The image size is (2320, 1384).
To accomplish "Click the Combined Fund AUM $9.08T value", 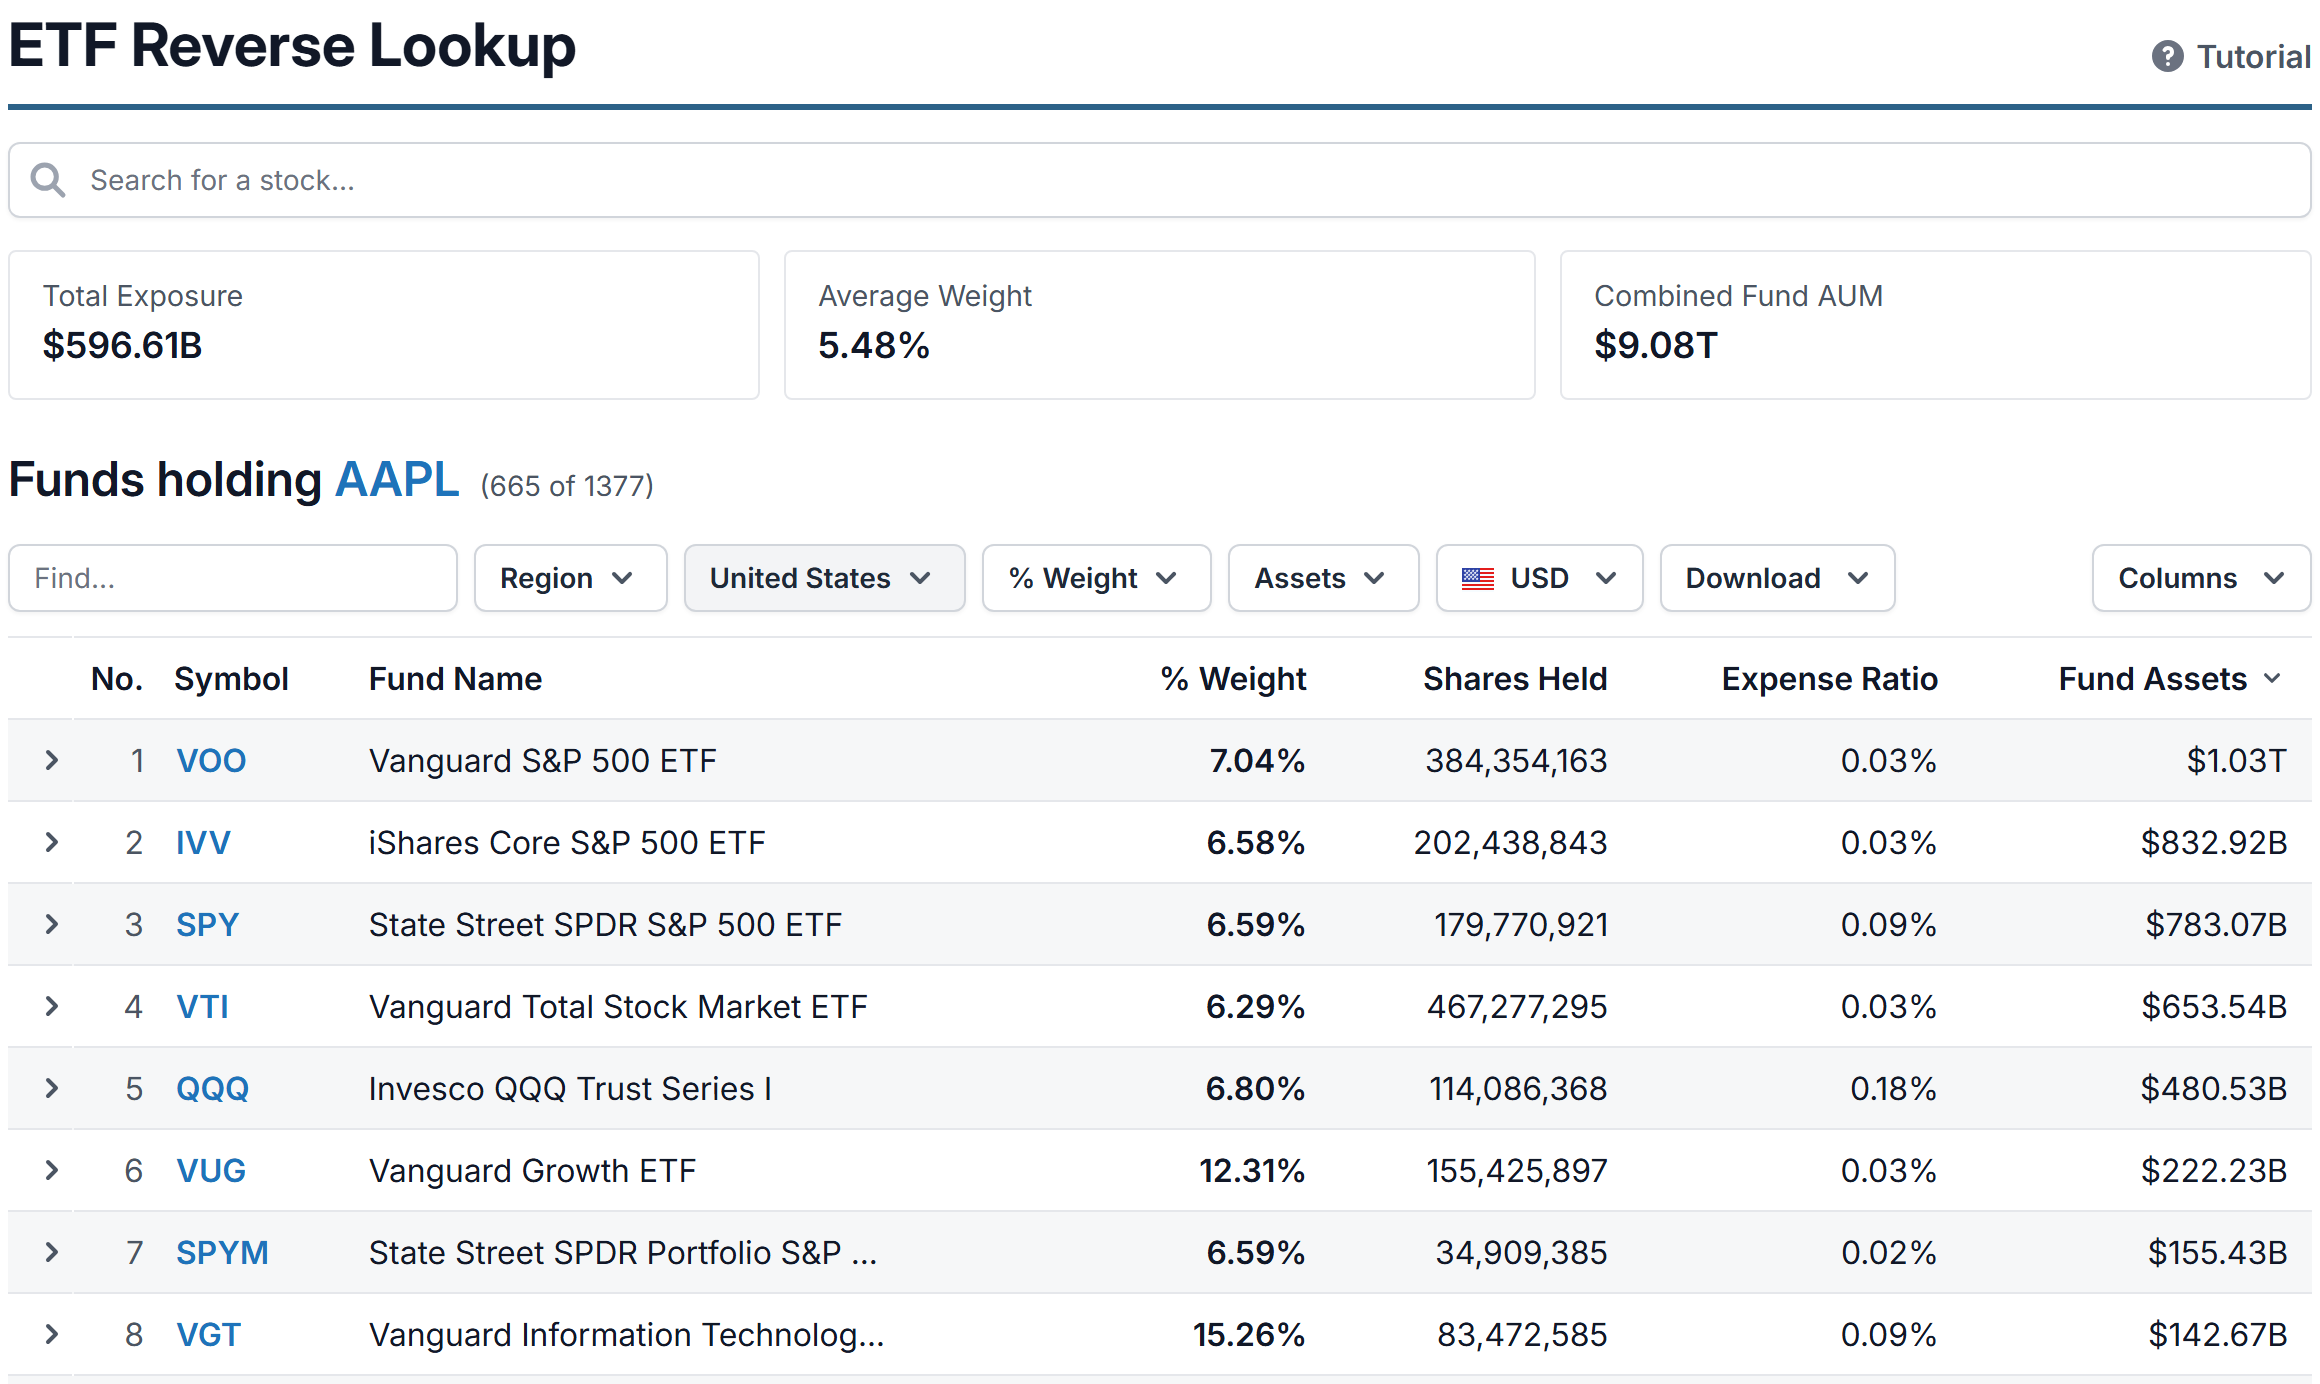I will (x=1656, y=346).
